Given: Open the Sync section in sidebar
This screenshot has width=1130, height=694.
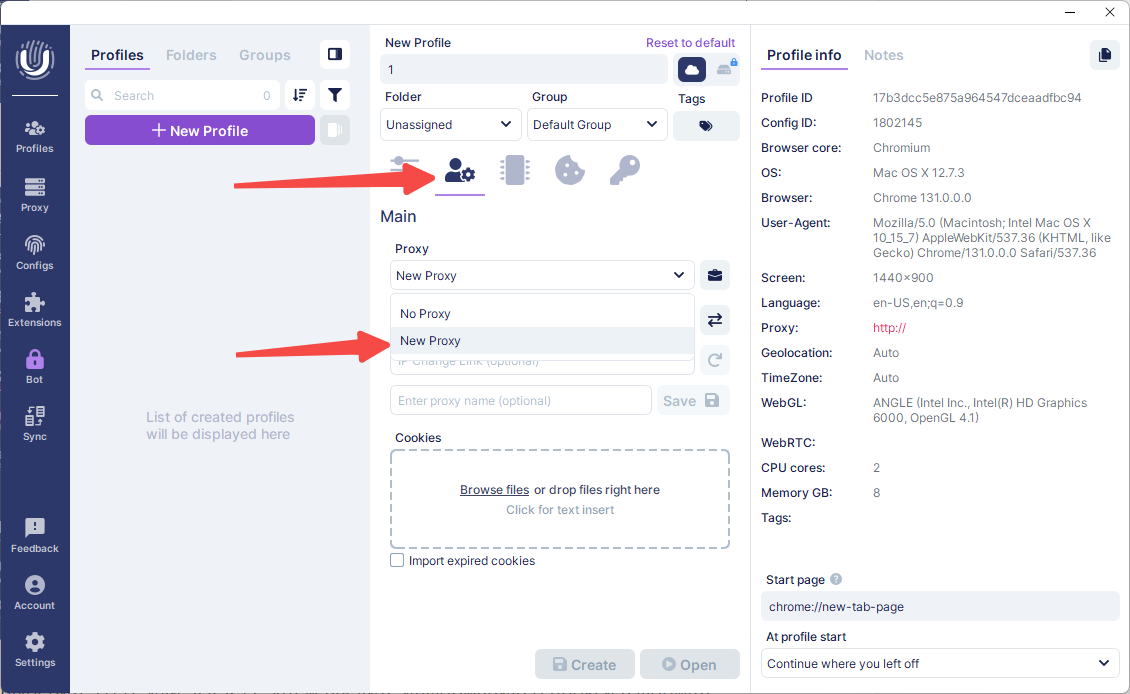Looking at the screenshot, I should point(35,423).
